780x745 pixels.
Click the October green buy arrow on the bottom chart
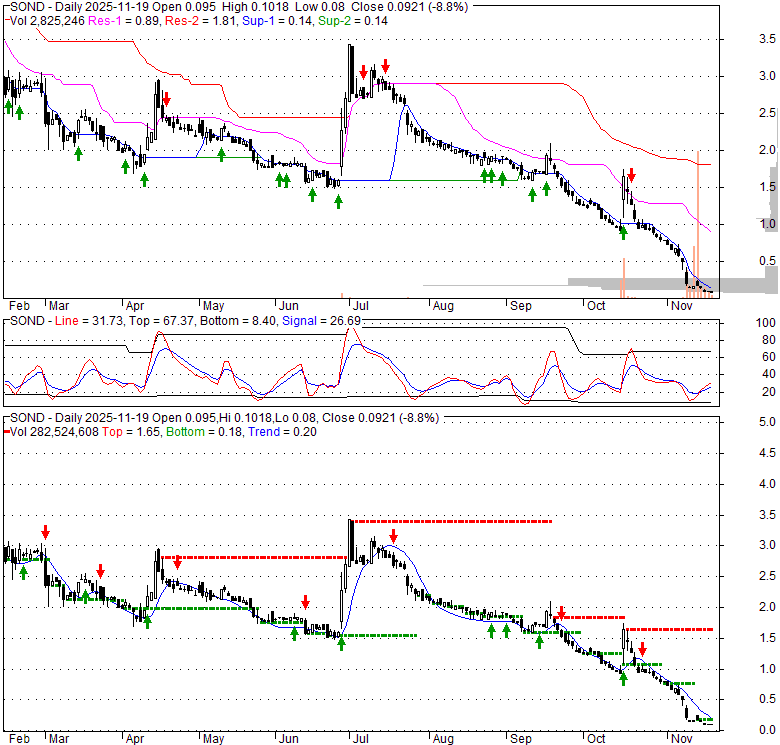click(623, 678)
